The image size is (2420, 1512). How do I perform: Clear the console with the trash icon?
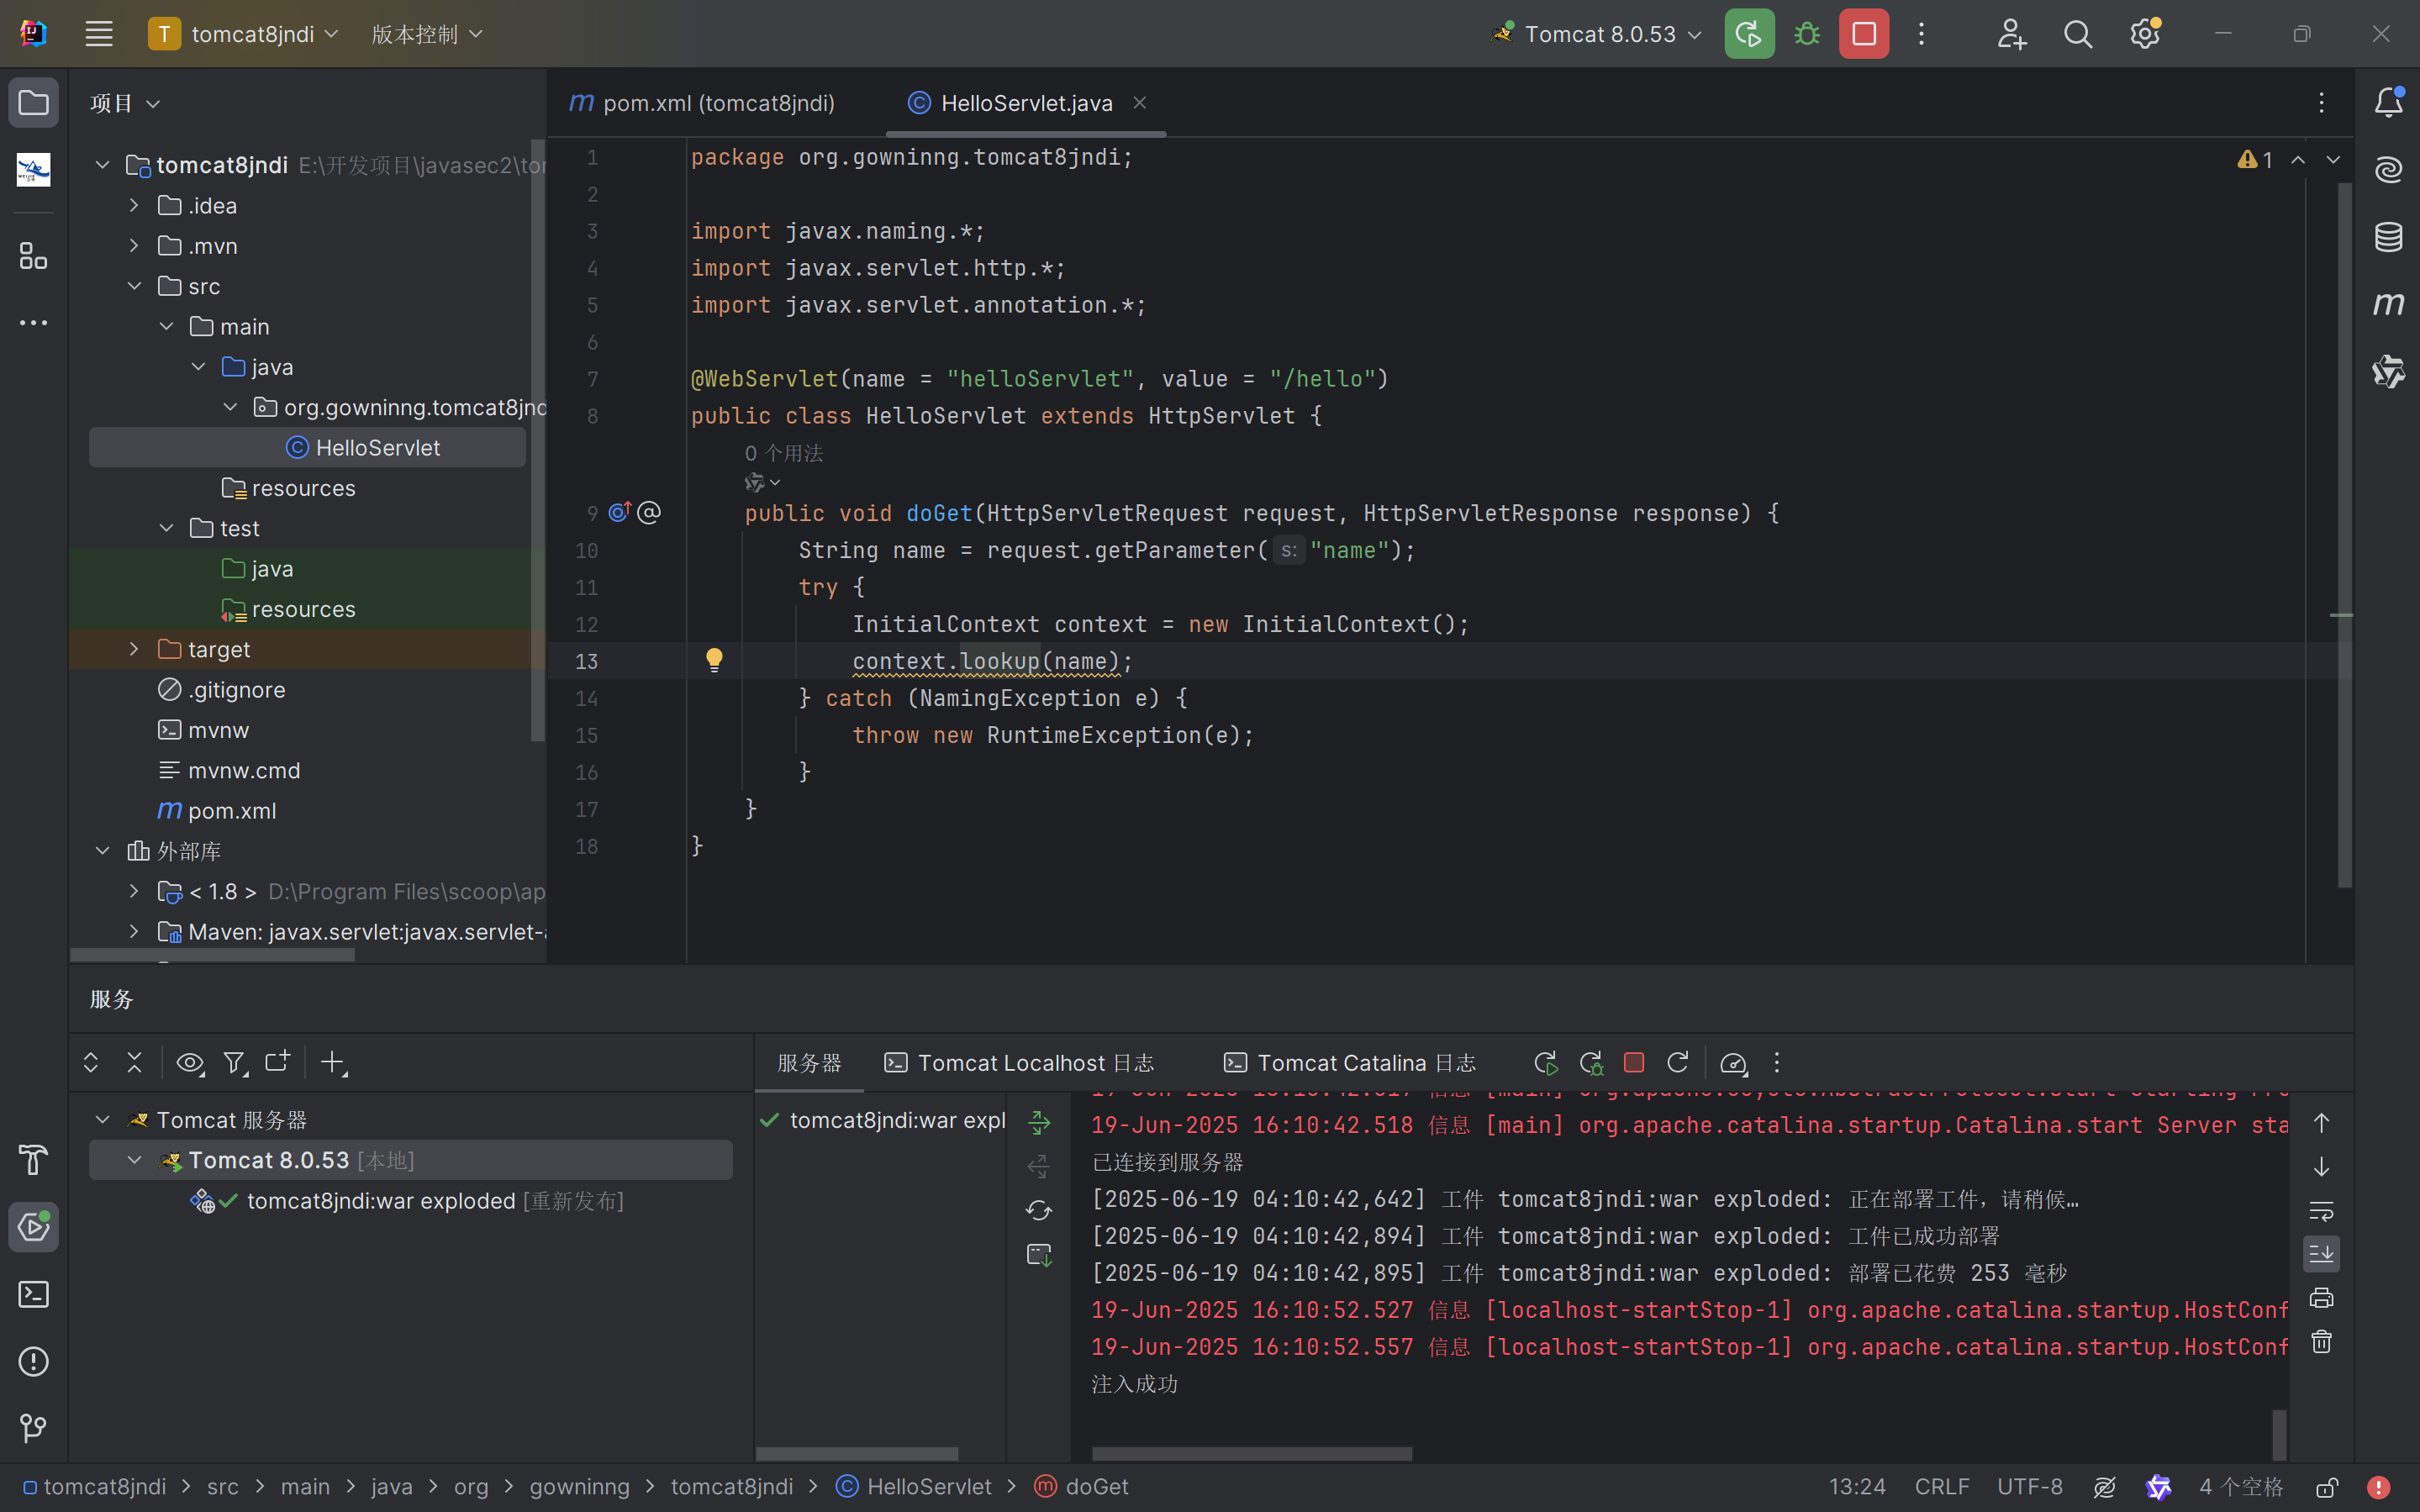[x=2321, y=1342]
